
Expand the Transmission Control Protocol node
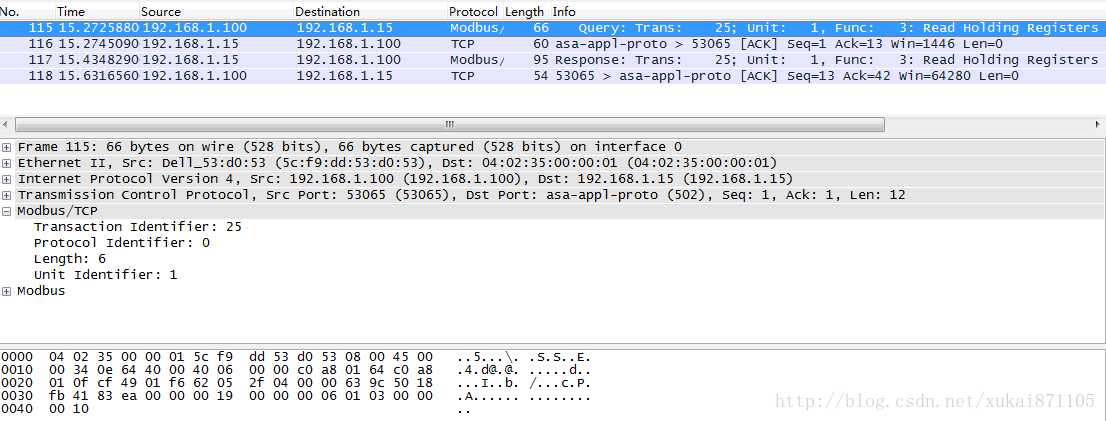click(7, 195)
